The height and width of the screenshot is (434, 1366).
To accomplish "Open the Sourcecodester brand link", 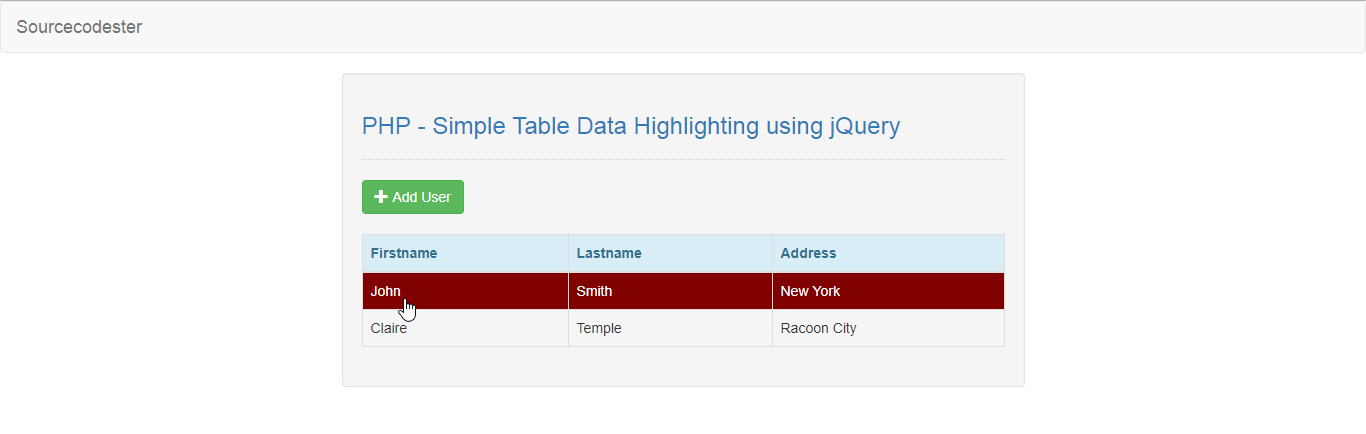I will 79,27.
